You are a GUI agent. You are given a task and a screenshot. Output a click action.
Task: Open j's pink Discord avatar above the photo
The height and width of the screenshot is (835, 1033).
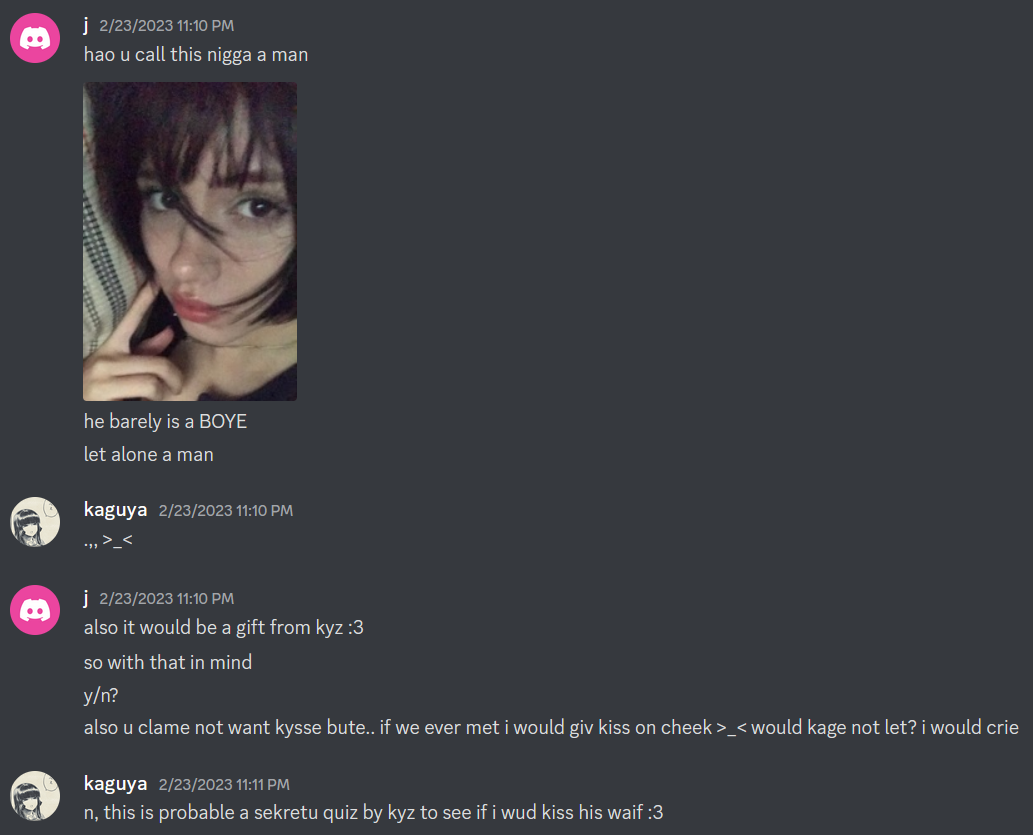(x=35, y=38)
